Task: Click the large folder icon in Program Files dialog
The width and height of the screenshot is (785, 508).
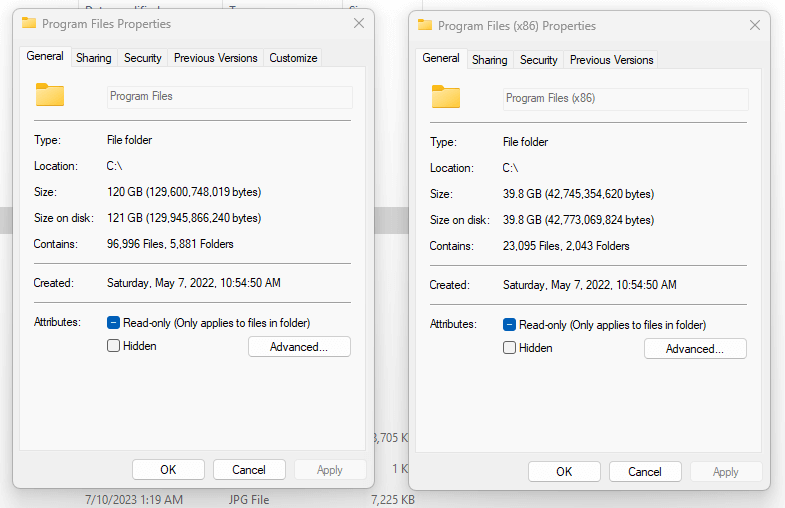Action: 50,95
